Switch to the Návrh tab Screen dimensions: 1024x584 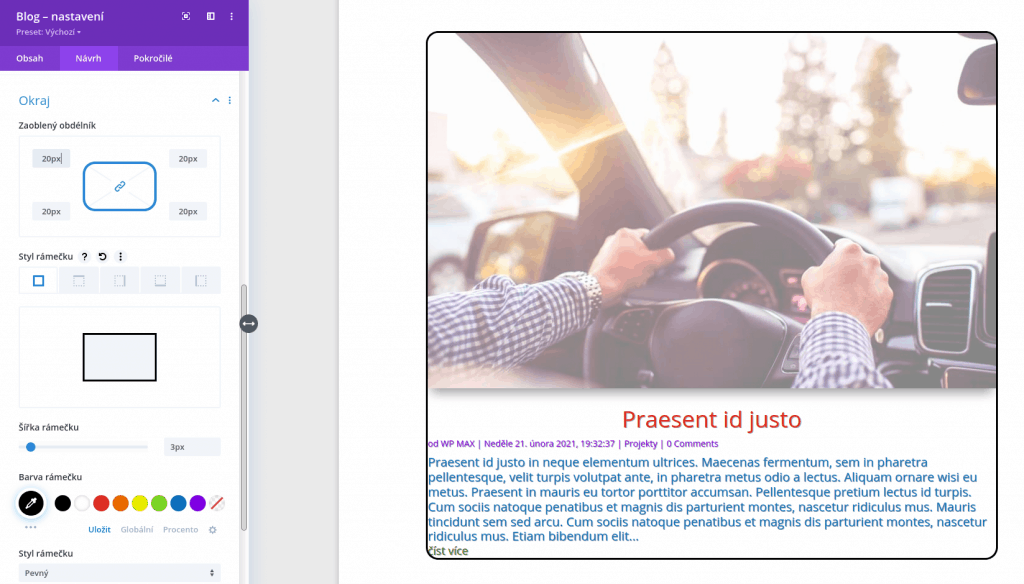coord(88,58)
